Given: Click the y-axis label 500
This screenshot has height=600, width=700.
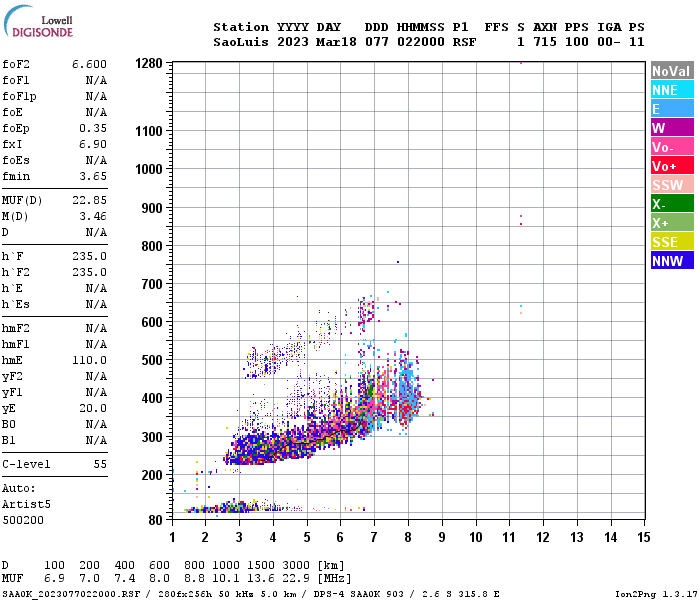Looking at the screenshot, I should (152, 360).
